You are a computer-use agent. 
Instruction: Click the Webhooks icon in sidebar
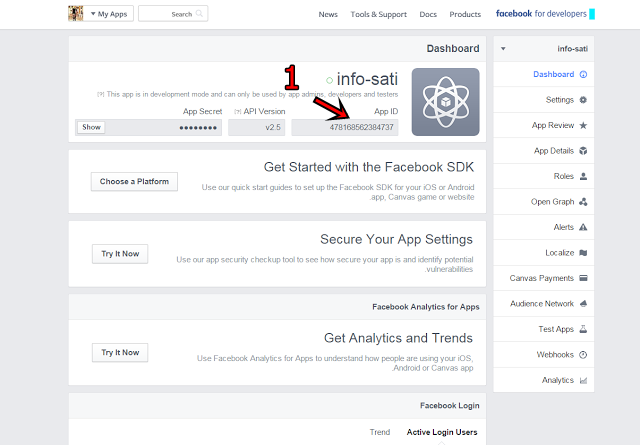pyautogui.click(x=583, y=355)
